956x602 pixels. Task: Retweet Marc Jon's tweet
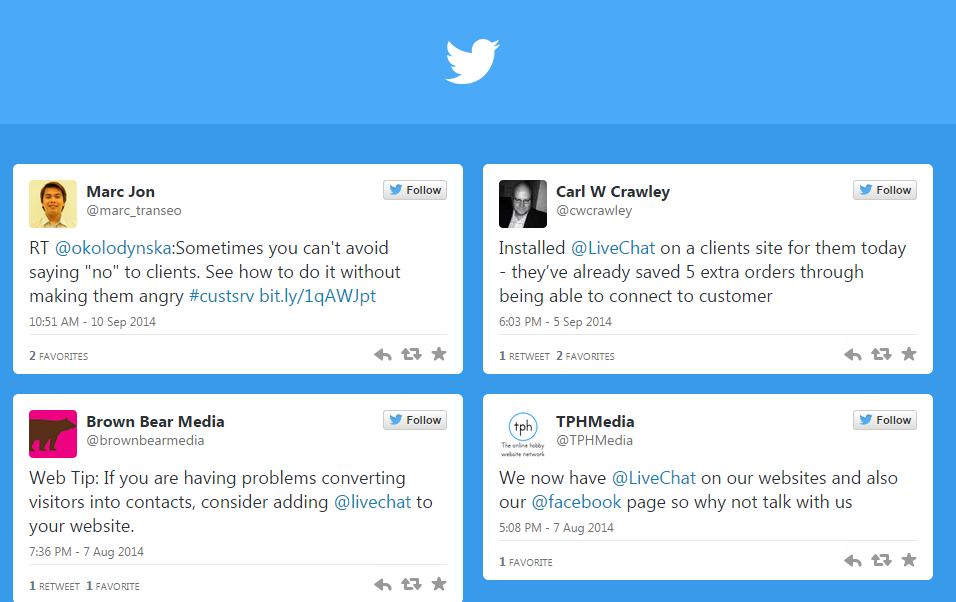point(410,354)
